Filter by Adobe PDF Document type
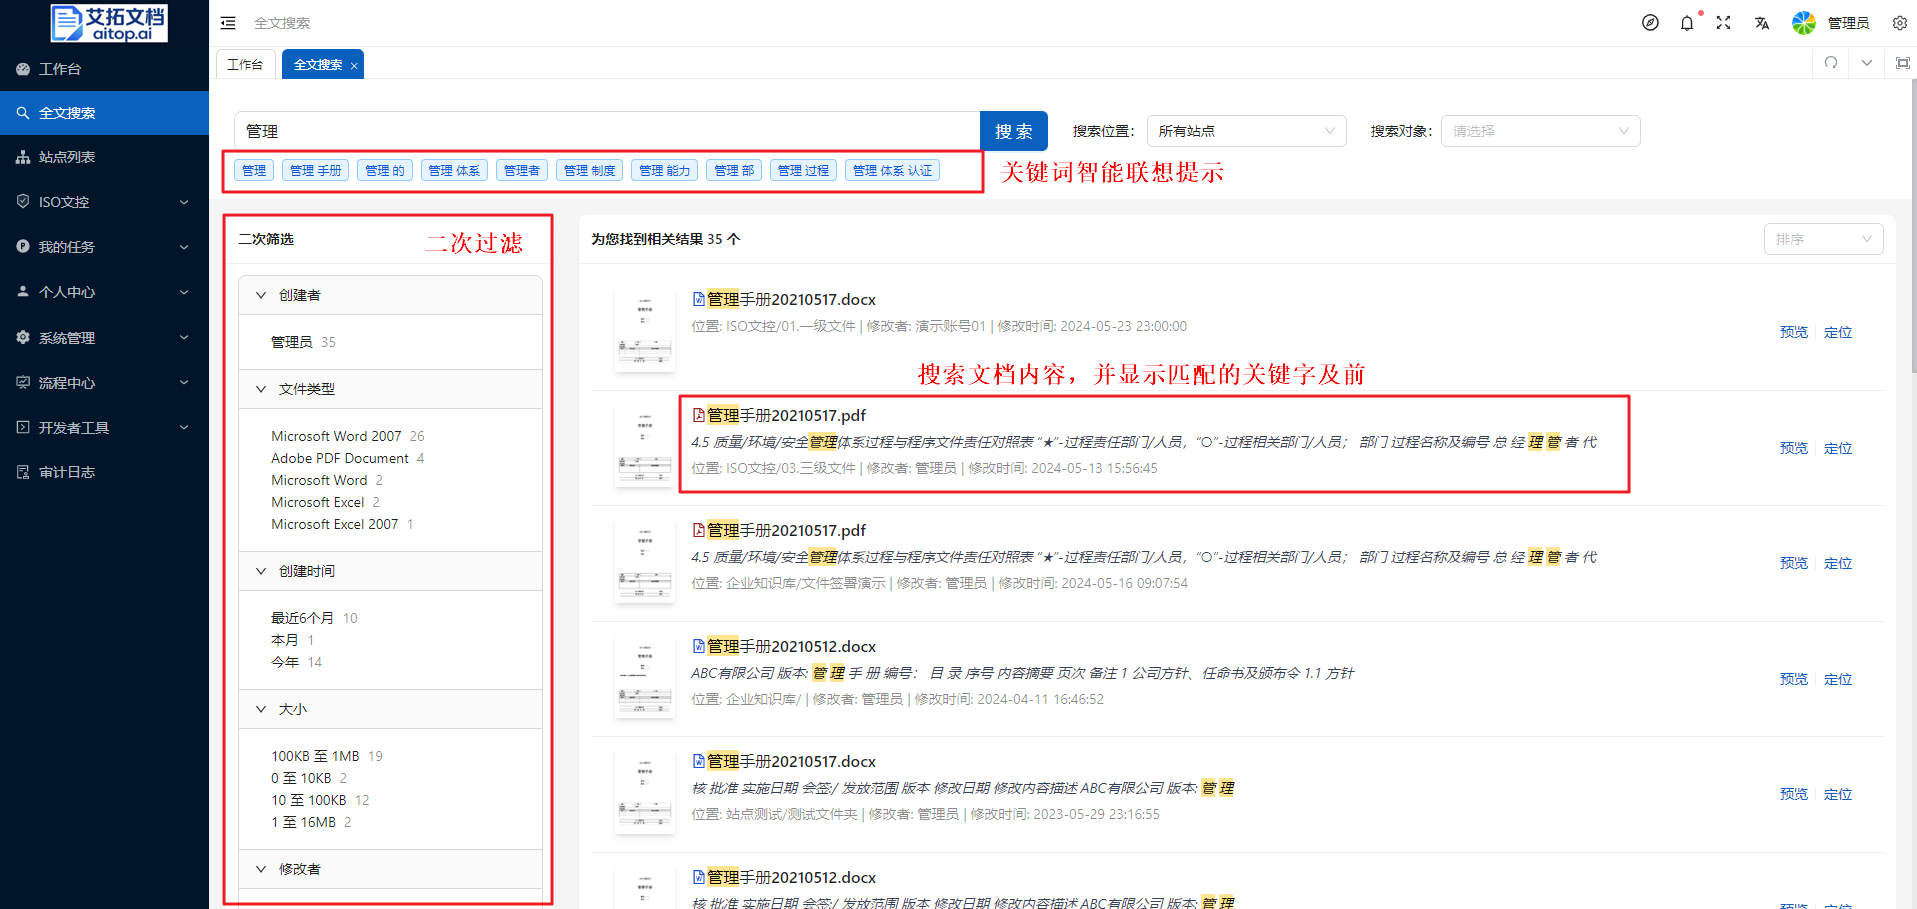The height and width of the screenshot is (909, 1917). tap(340, 458)
